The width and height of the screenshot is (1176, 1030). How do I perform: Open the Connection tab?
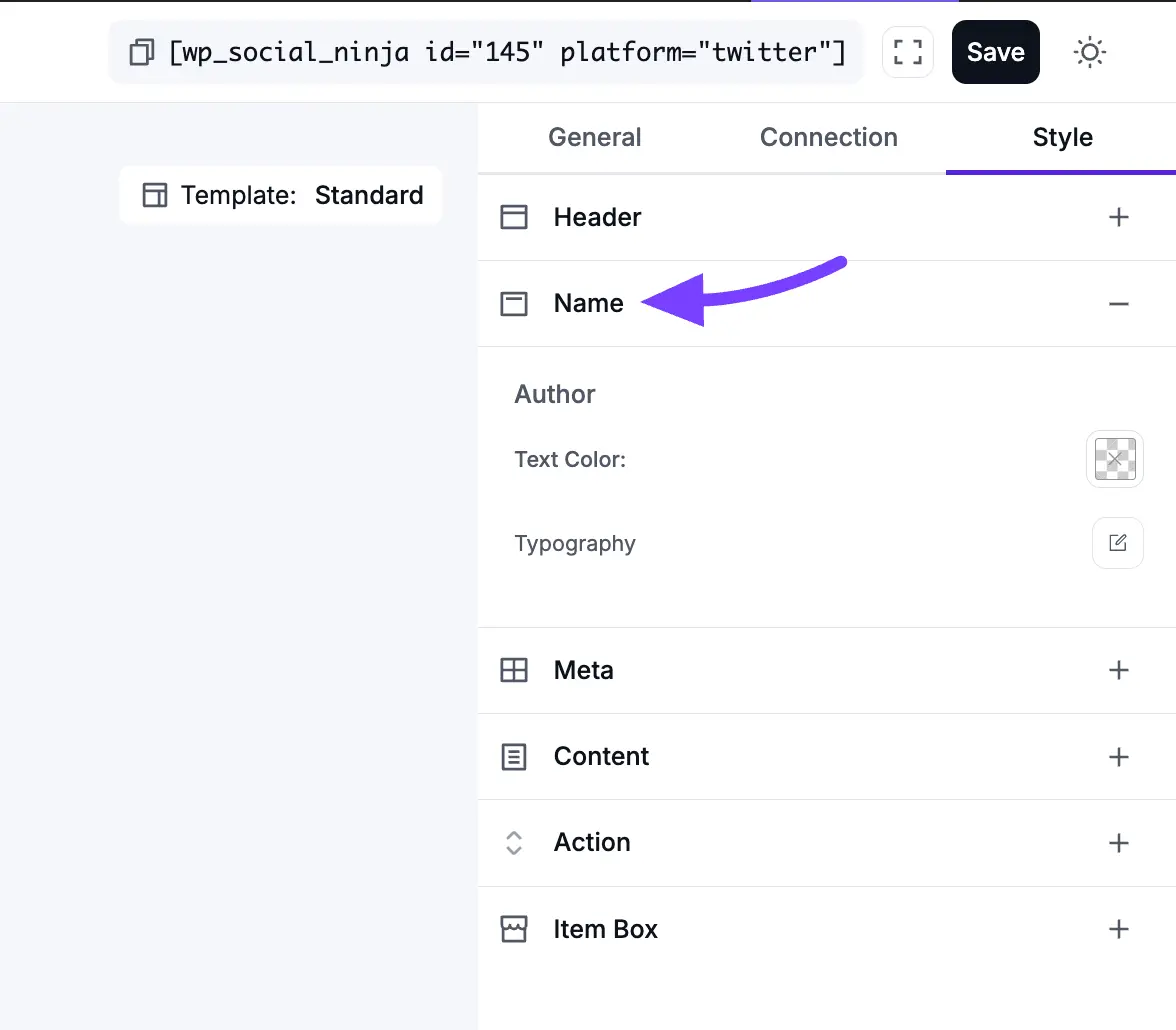point(829,137)
